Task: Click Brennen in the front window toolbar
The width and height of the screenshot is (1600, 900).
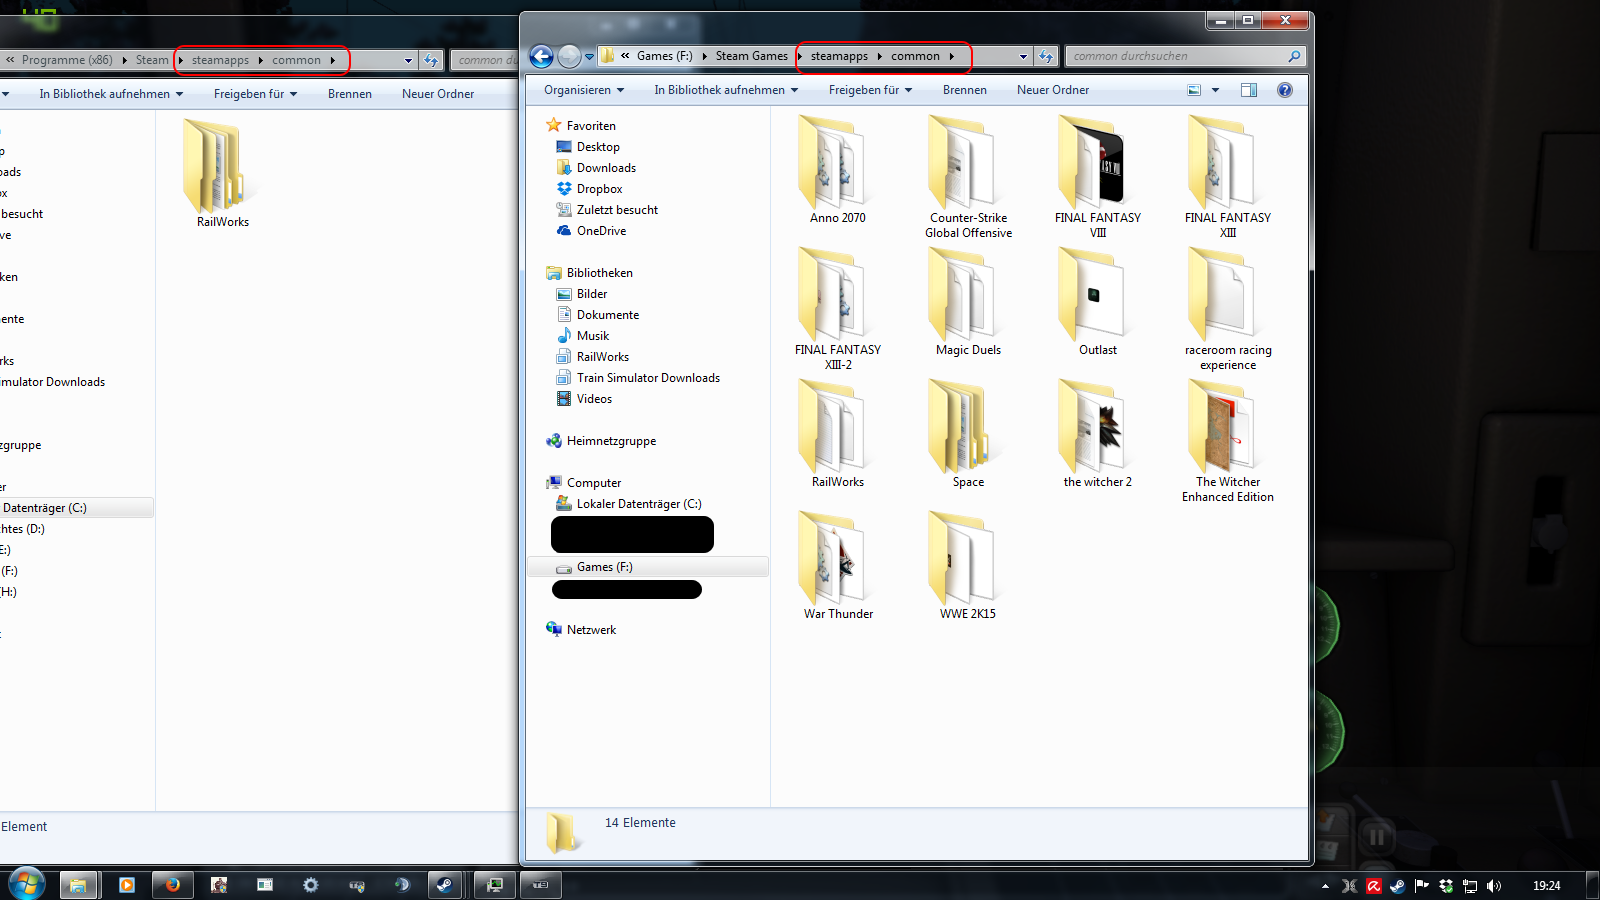Action: pyautogui.click(x=964, y=90)
